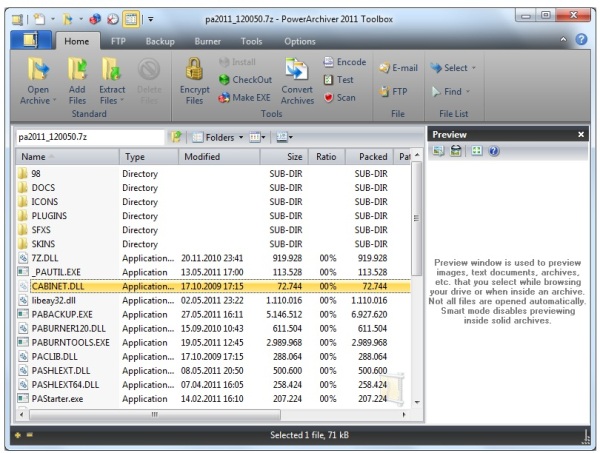Sort by the Packed column header
This screenshot has width=600, height=453.
pyautogui.click(x=369, y=156)
